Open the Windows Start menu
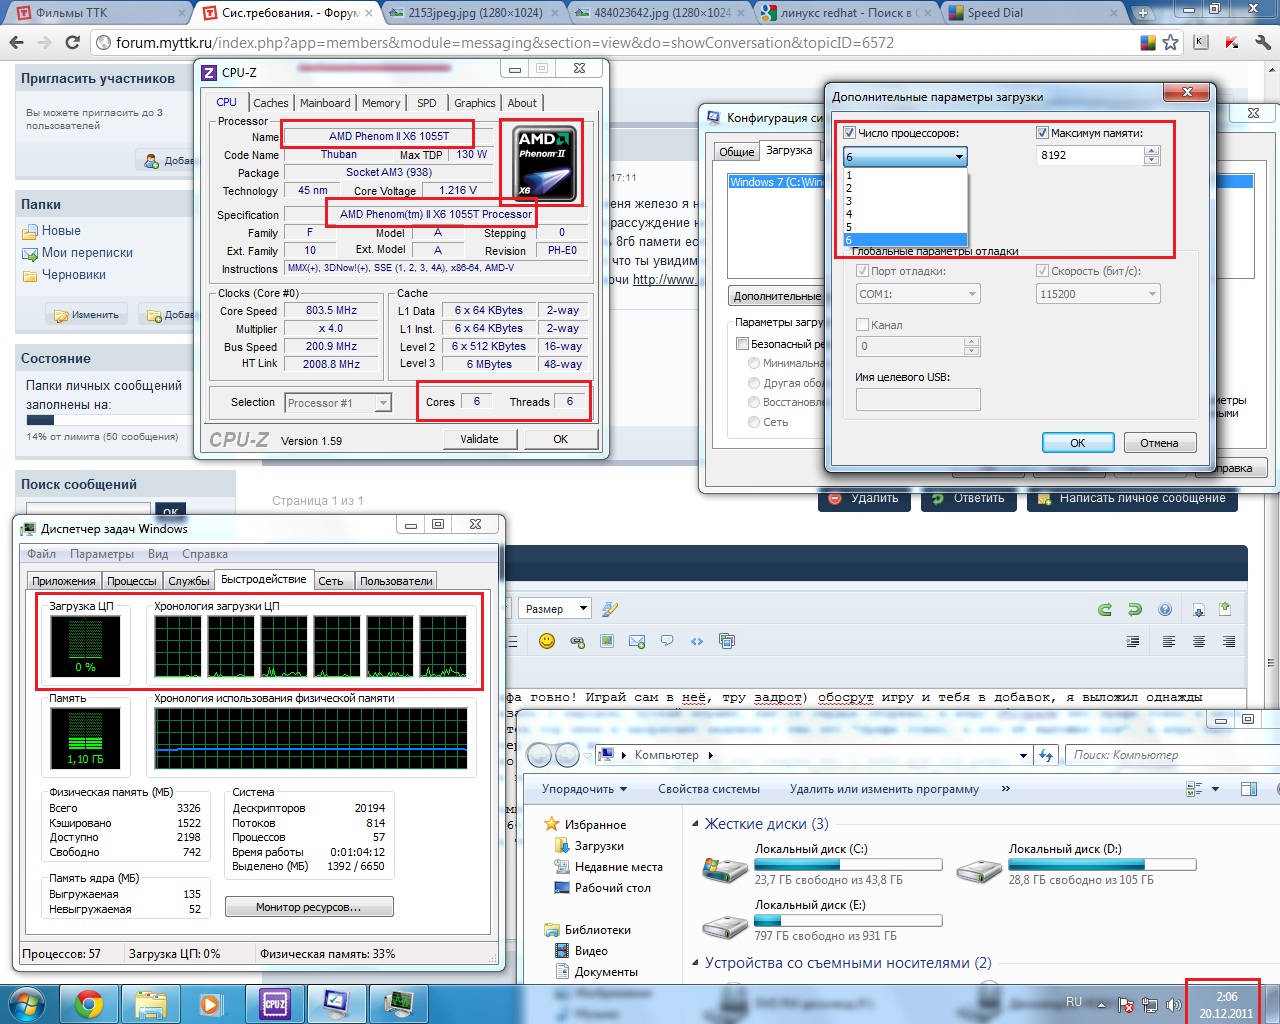This screenshot has width=1280, height=1024. pyautogui.click(x=27, y=1004)
